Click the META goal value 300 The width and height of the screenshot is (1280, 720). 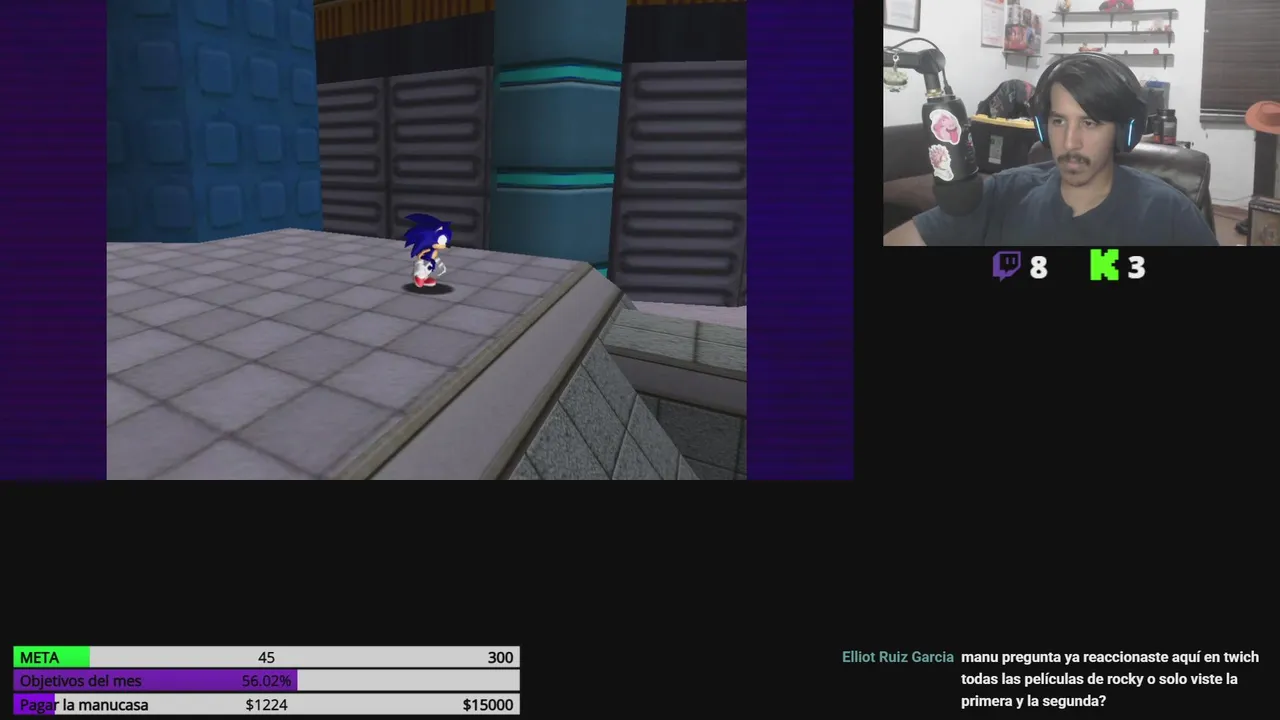pyautogui.click(x=500, y=657)
